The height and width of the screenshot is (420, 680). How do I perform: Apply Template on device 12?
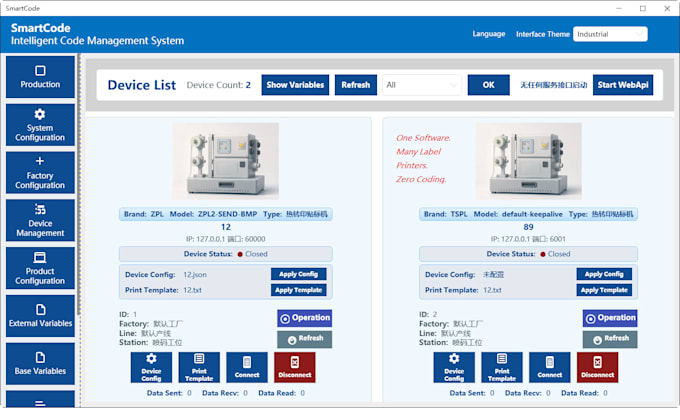point(299,290)
